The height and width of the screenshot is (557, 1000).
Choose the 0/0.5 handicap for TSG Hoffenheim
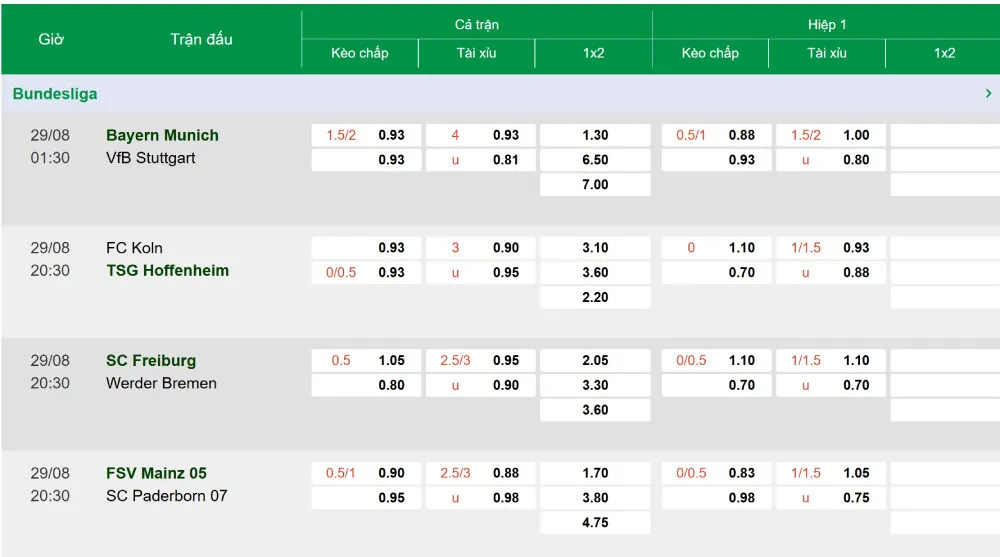[x=366, y=272]
